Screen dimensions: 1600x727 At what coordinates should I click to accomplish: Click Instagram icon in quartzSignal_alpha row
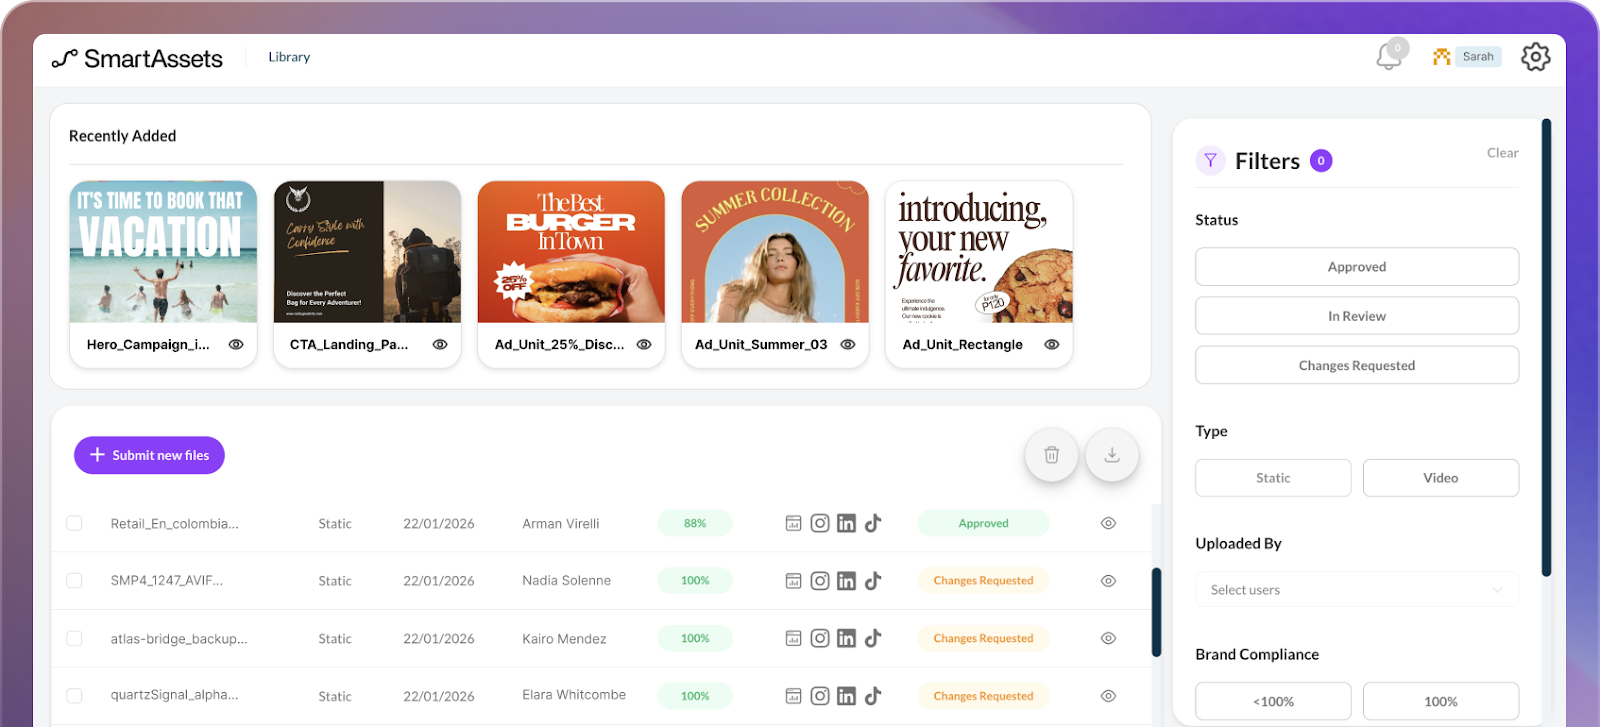click(x=820, y=696)
